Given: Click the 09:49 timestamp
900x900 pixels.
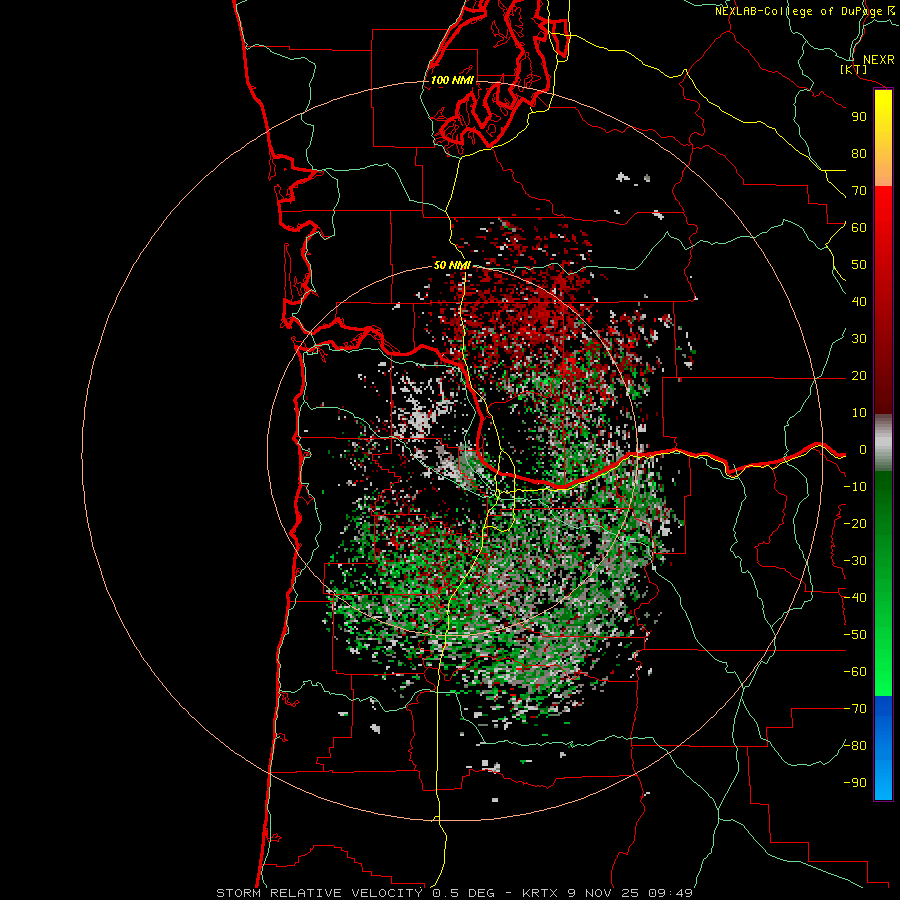Looking at the screenshot, I should (670, 893).
